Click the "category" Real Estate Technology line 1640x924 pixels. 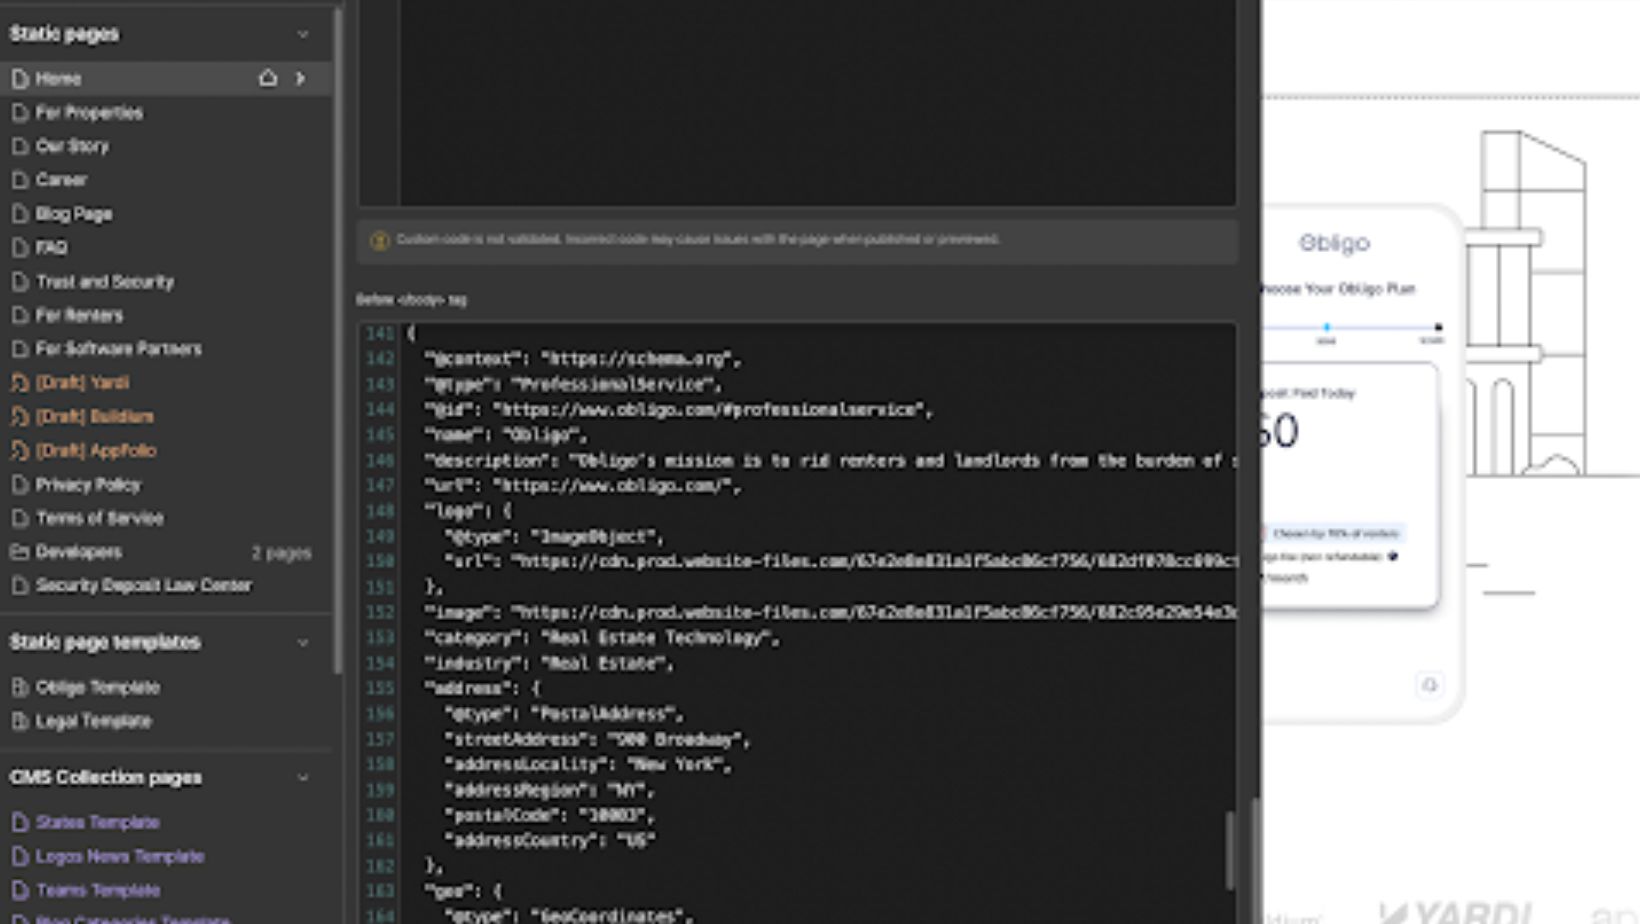pos(602,637)
